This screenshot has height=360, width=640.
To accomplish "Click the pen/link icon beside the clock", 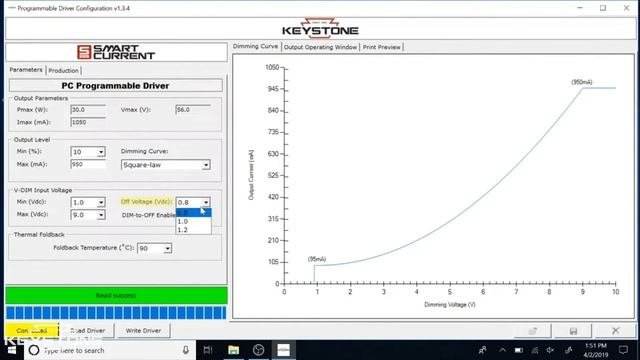I will point(569,350).
